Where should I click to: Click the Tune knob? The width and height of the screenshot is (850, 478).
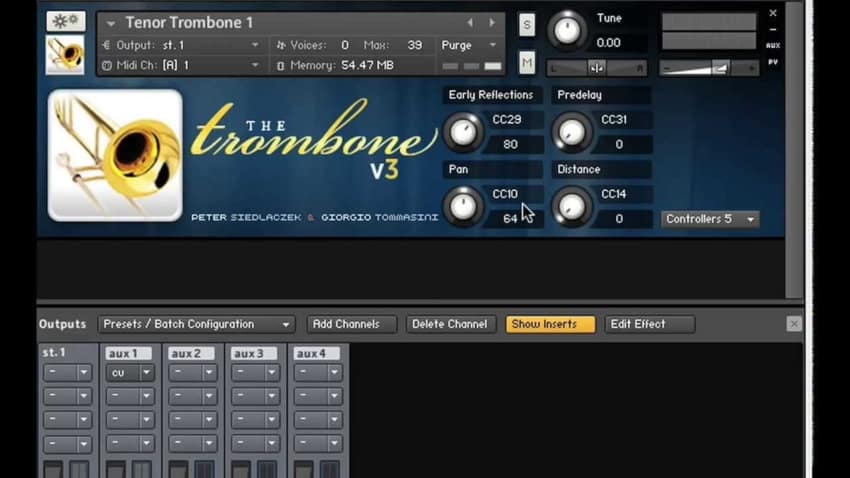567,30
